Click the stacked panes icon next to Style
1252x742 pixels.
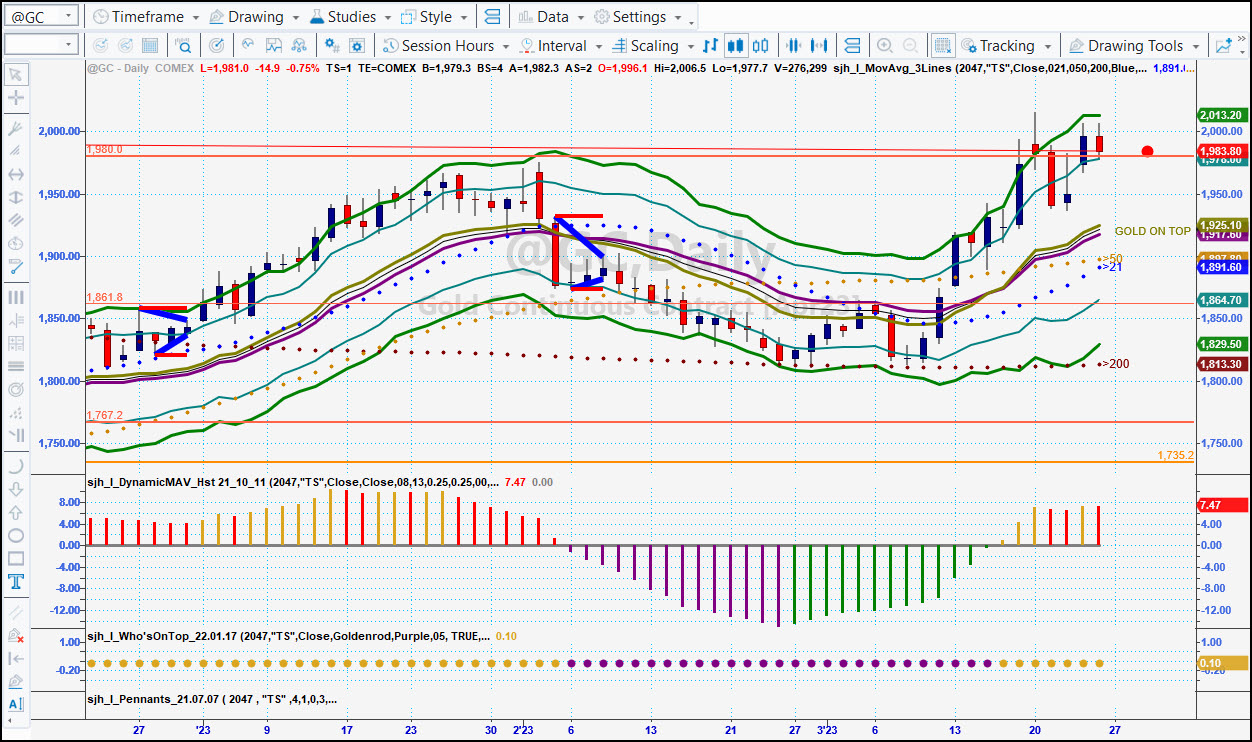click(492, 17)
